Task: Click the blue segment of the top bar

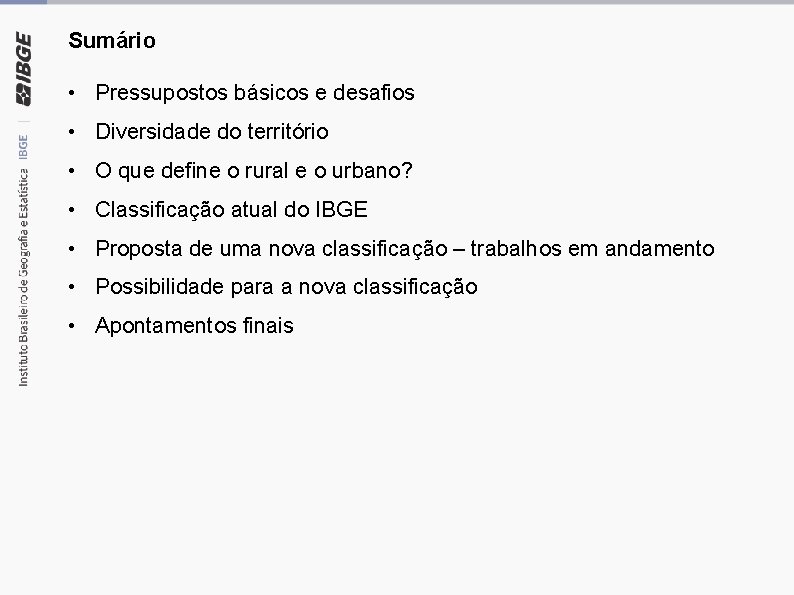Action: [x=23, y=2]
